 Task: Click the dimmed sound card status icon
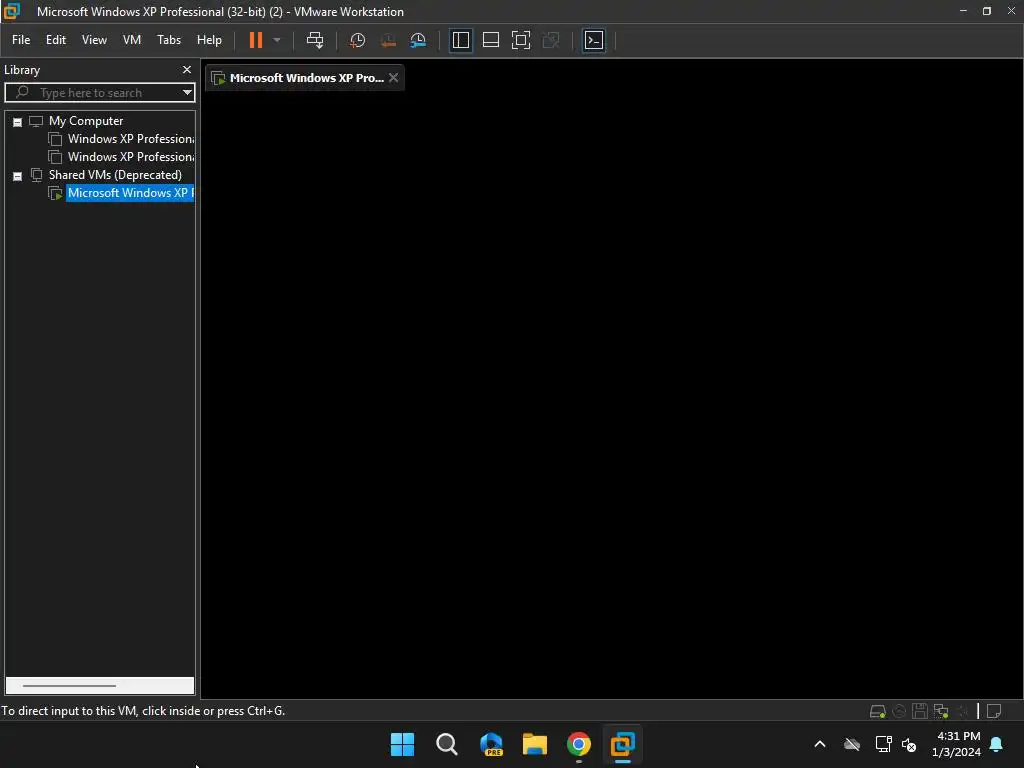point(962,711)
